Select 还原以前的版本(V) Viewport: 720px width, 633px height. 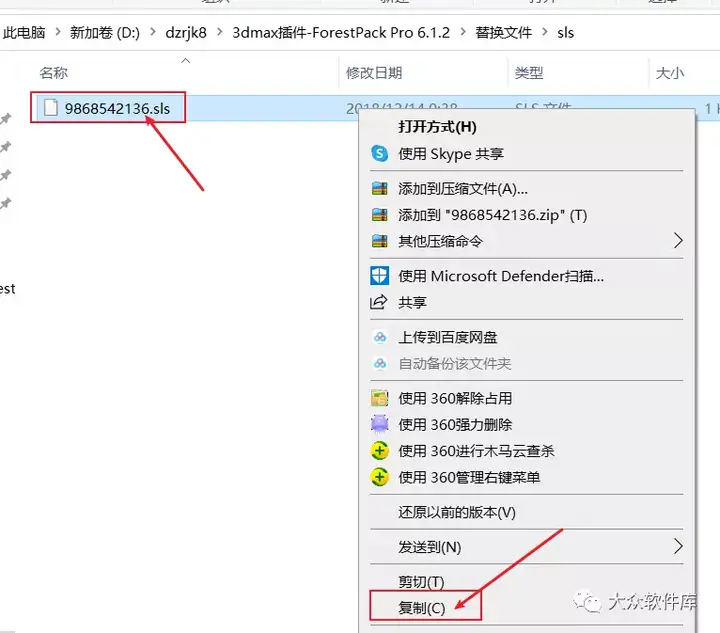(457, 512)
